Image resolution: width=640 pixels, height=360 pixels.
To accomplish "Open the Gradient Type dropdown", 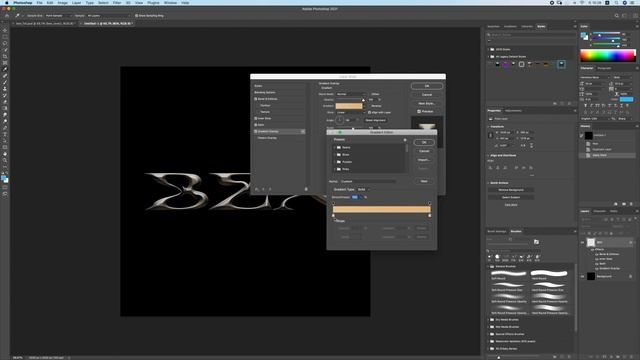I will [x=363, y=189].
